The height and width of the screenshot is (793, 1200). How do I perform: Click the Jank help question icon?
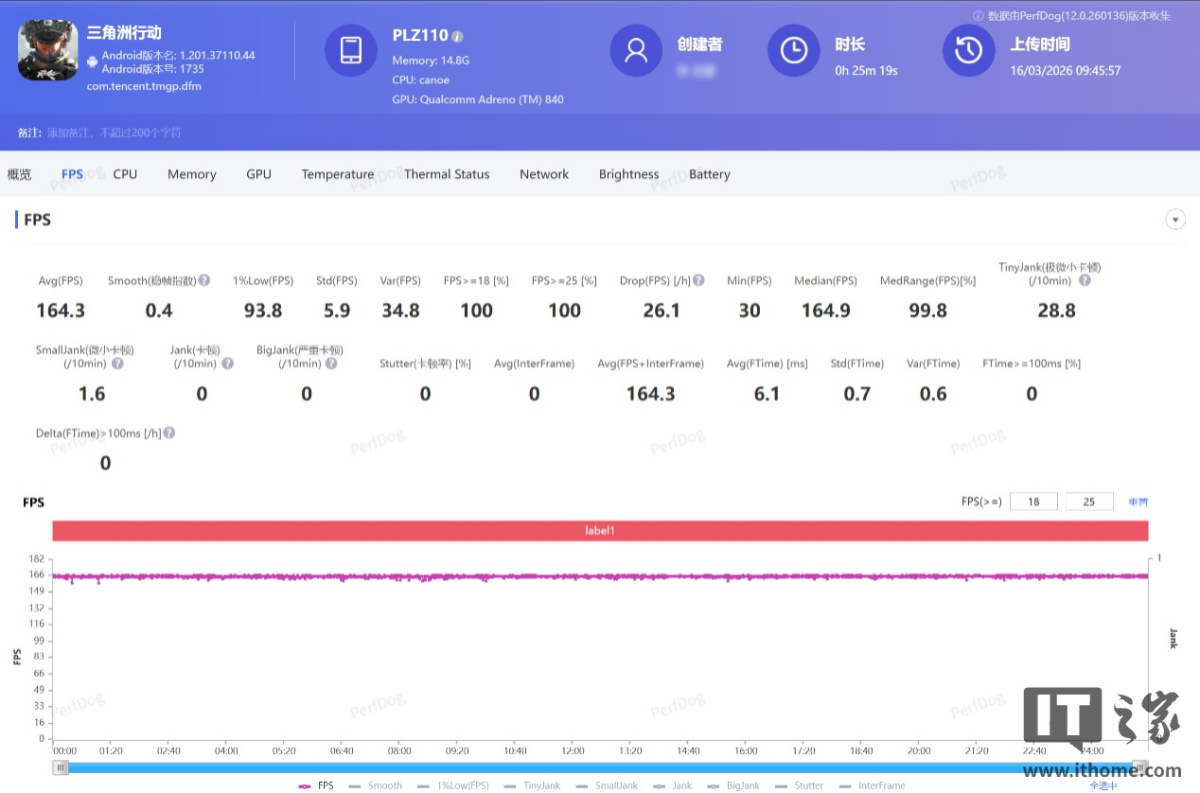[227, 364]
